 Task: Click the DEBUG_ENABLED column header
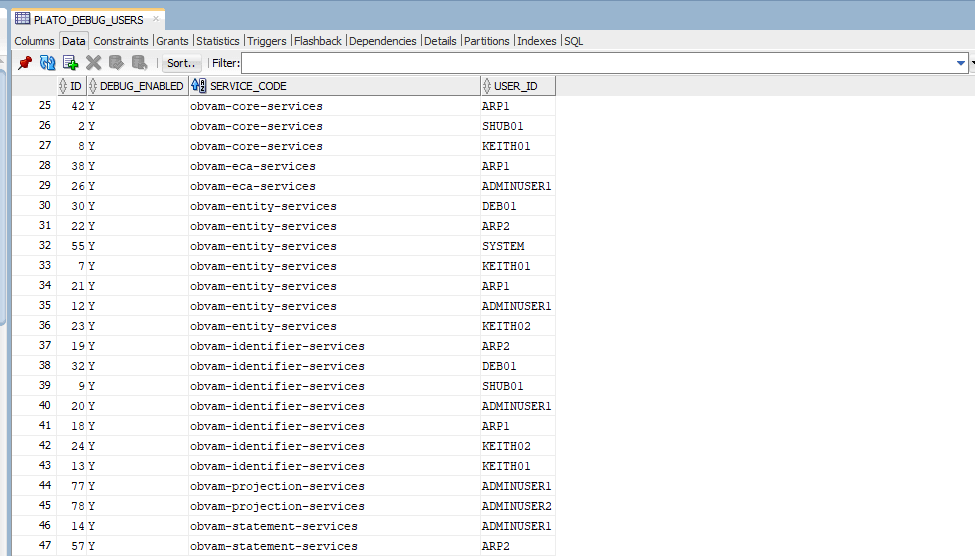click(x=137, y=86)
